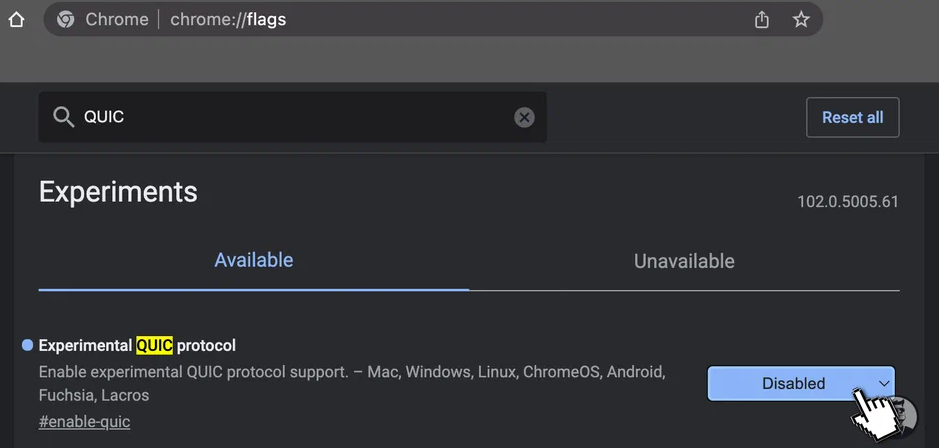Click the blue modified-flag dot indicator

pyautogui.click(x=27, y=345)
